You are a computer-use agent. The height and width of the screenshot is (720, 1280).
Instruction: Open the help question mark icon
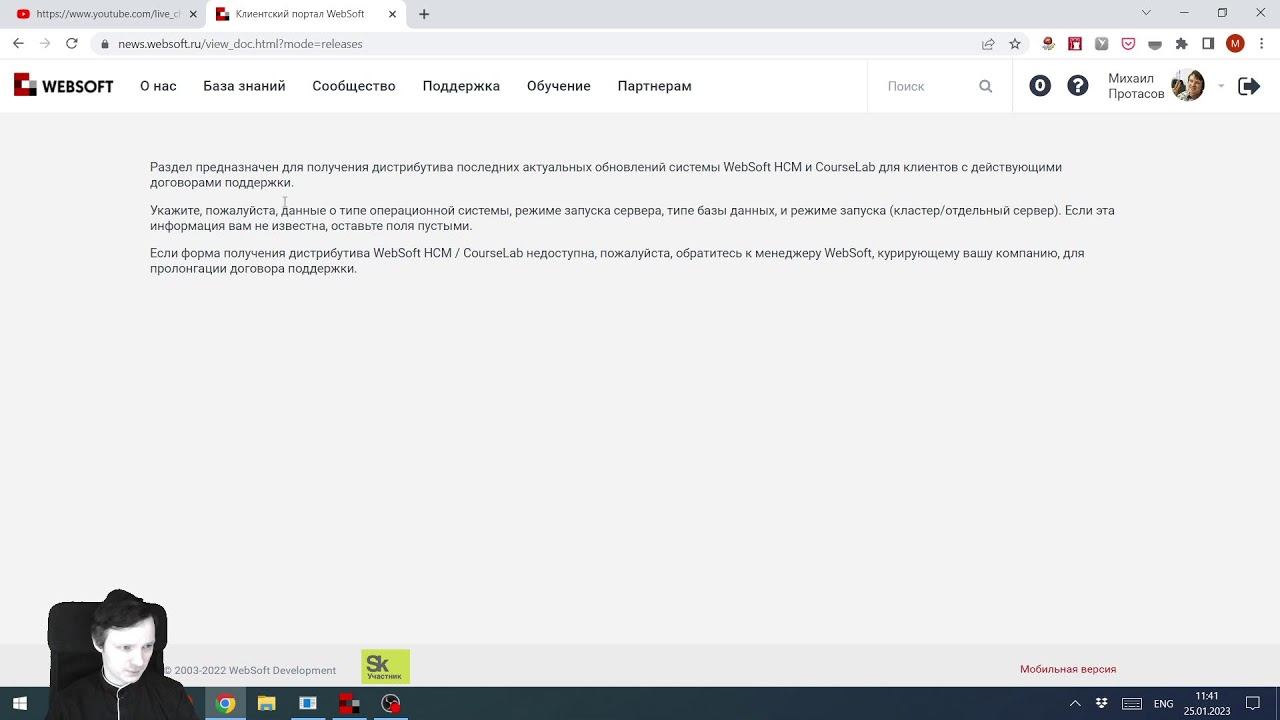[1078, 86]
